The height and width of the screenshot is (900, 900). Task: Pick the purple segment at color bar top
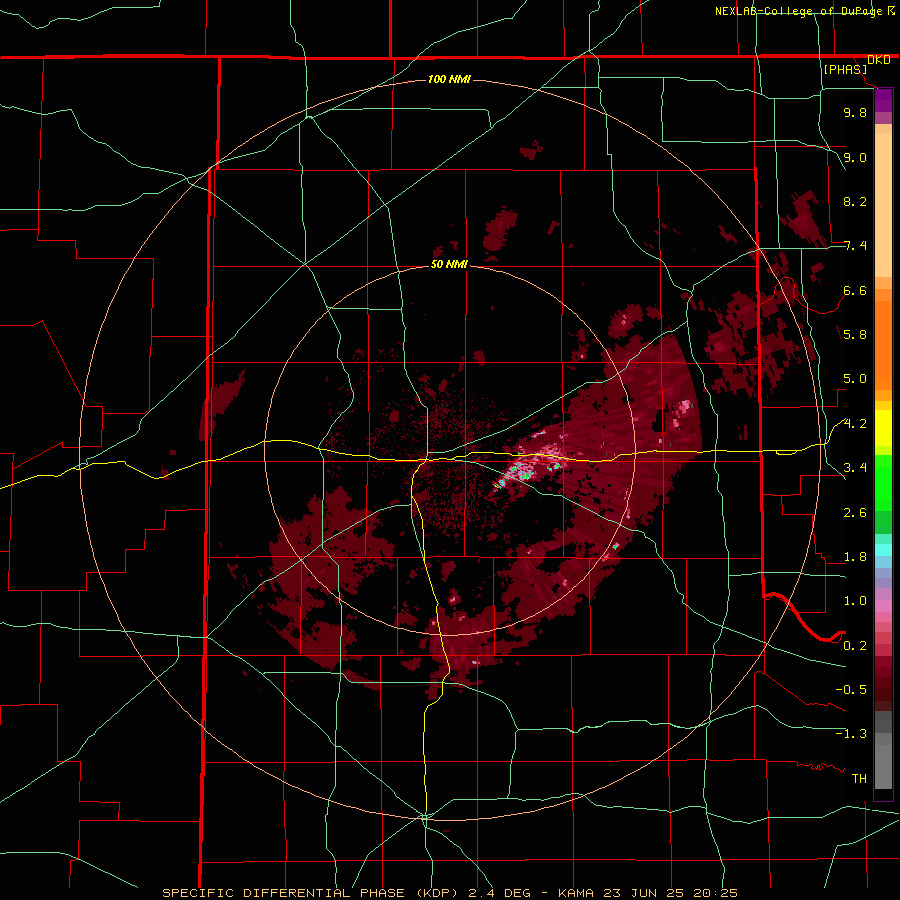[883, 100]
